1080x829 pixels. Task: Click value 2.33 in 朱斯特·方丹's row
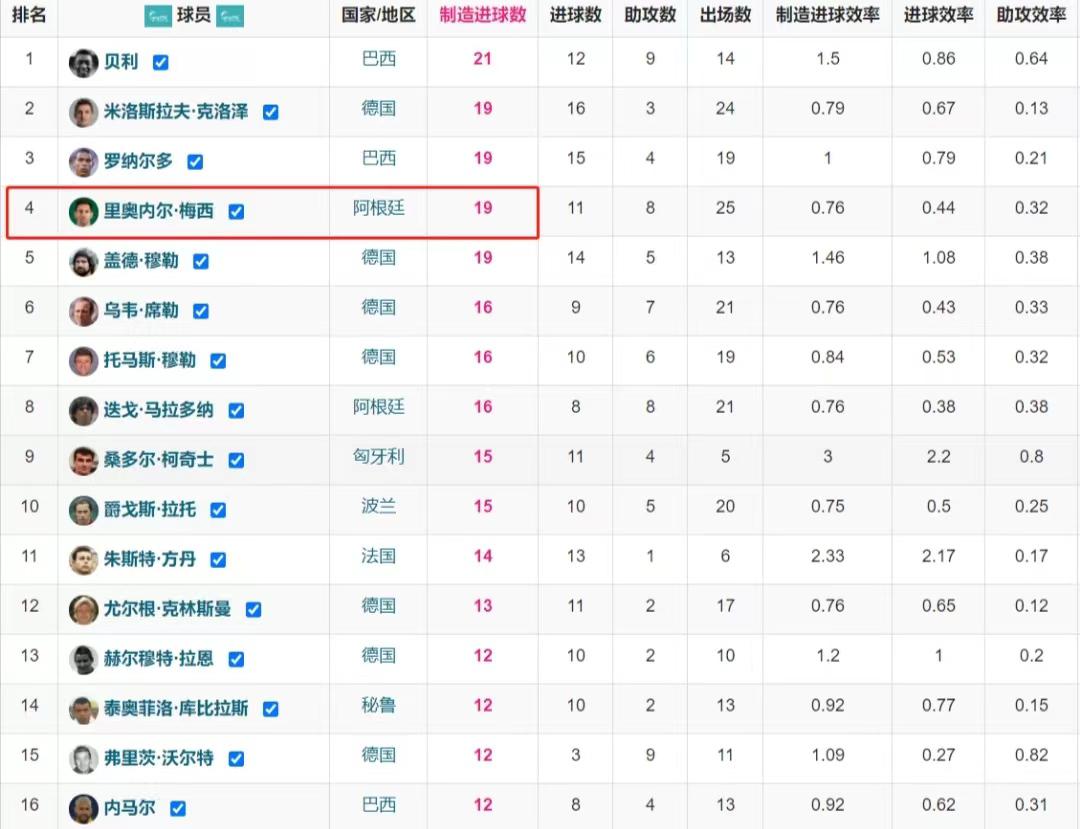(x=827, y=556)
